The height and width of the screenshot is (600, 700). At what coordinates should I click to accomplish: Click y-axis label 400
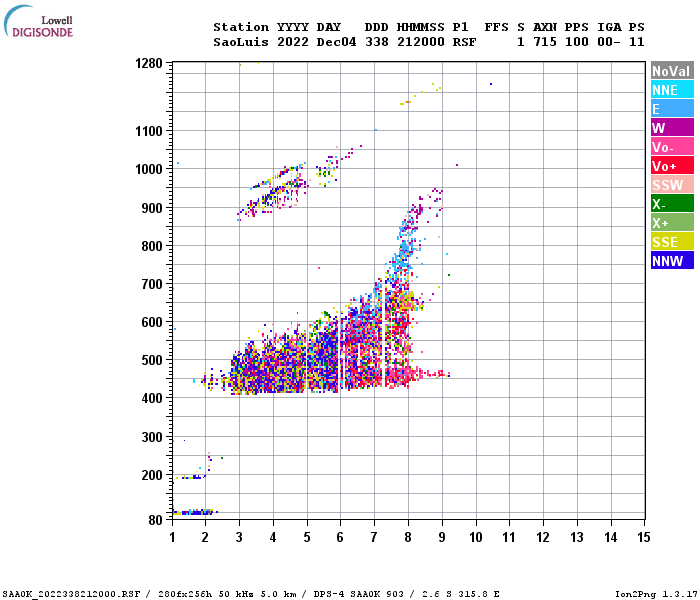tap(152, 398)
